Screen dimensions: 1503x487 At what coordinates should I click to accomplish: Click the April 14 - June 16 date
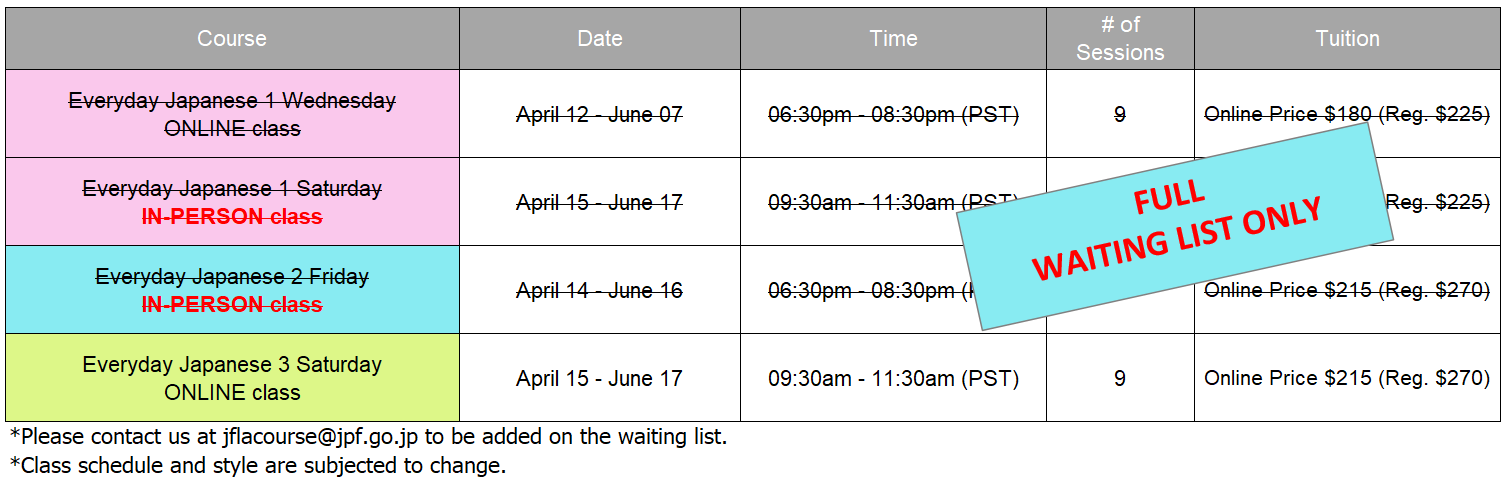coord(599,291)
